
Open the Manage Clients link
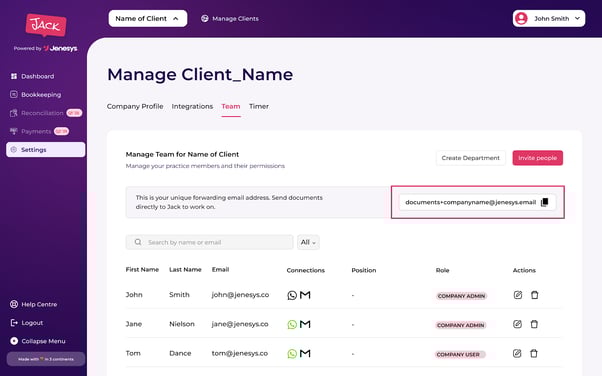point(230,18)
